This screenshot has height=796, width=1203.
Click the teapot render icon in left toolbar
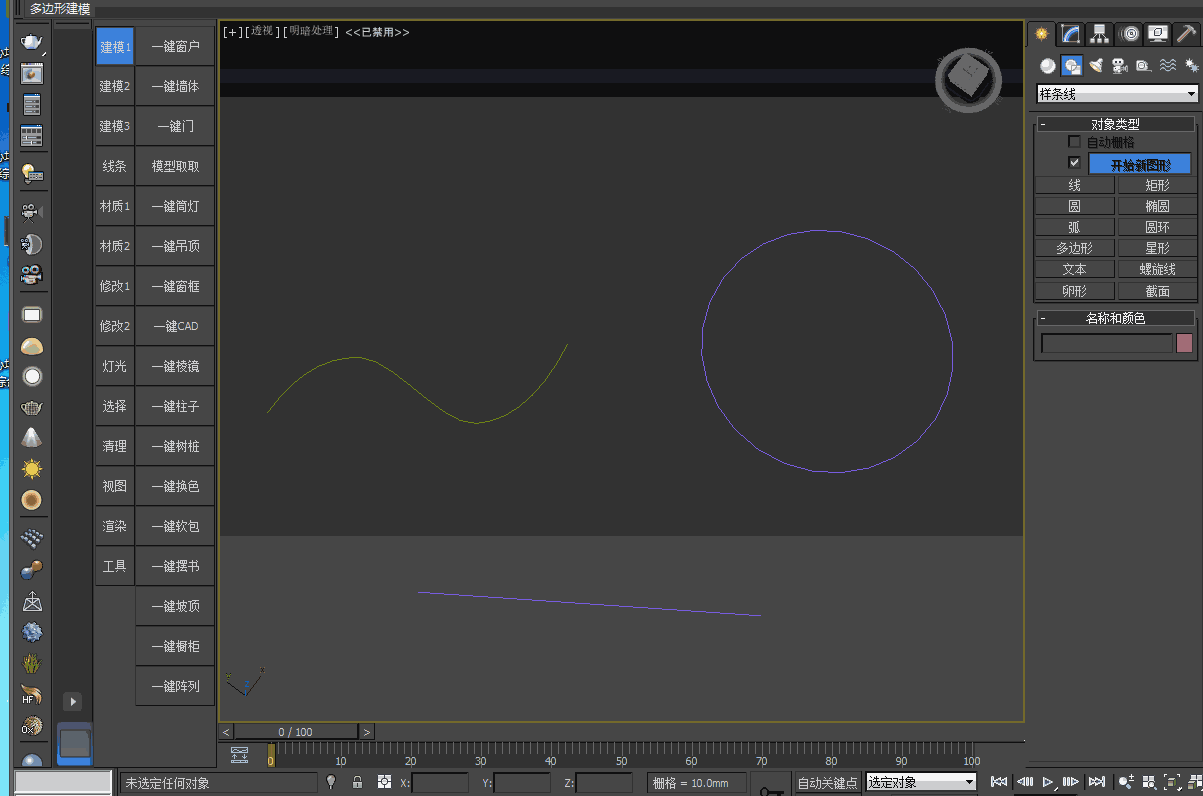tap(32, 42)
